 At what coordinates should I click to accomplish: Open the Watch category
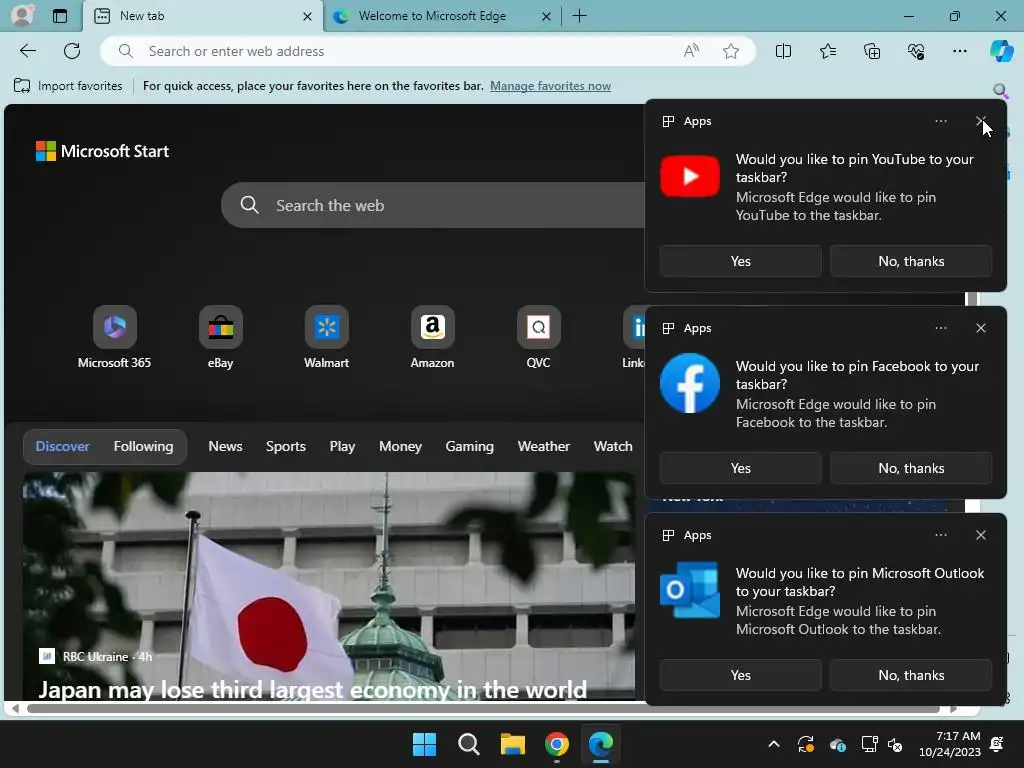click(613, 446)
